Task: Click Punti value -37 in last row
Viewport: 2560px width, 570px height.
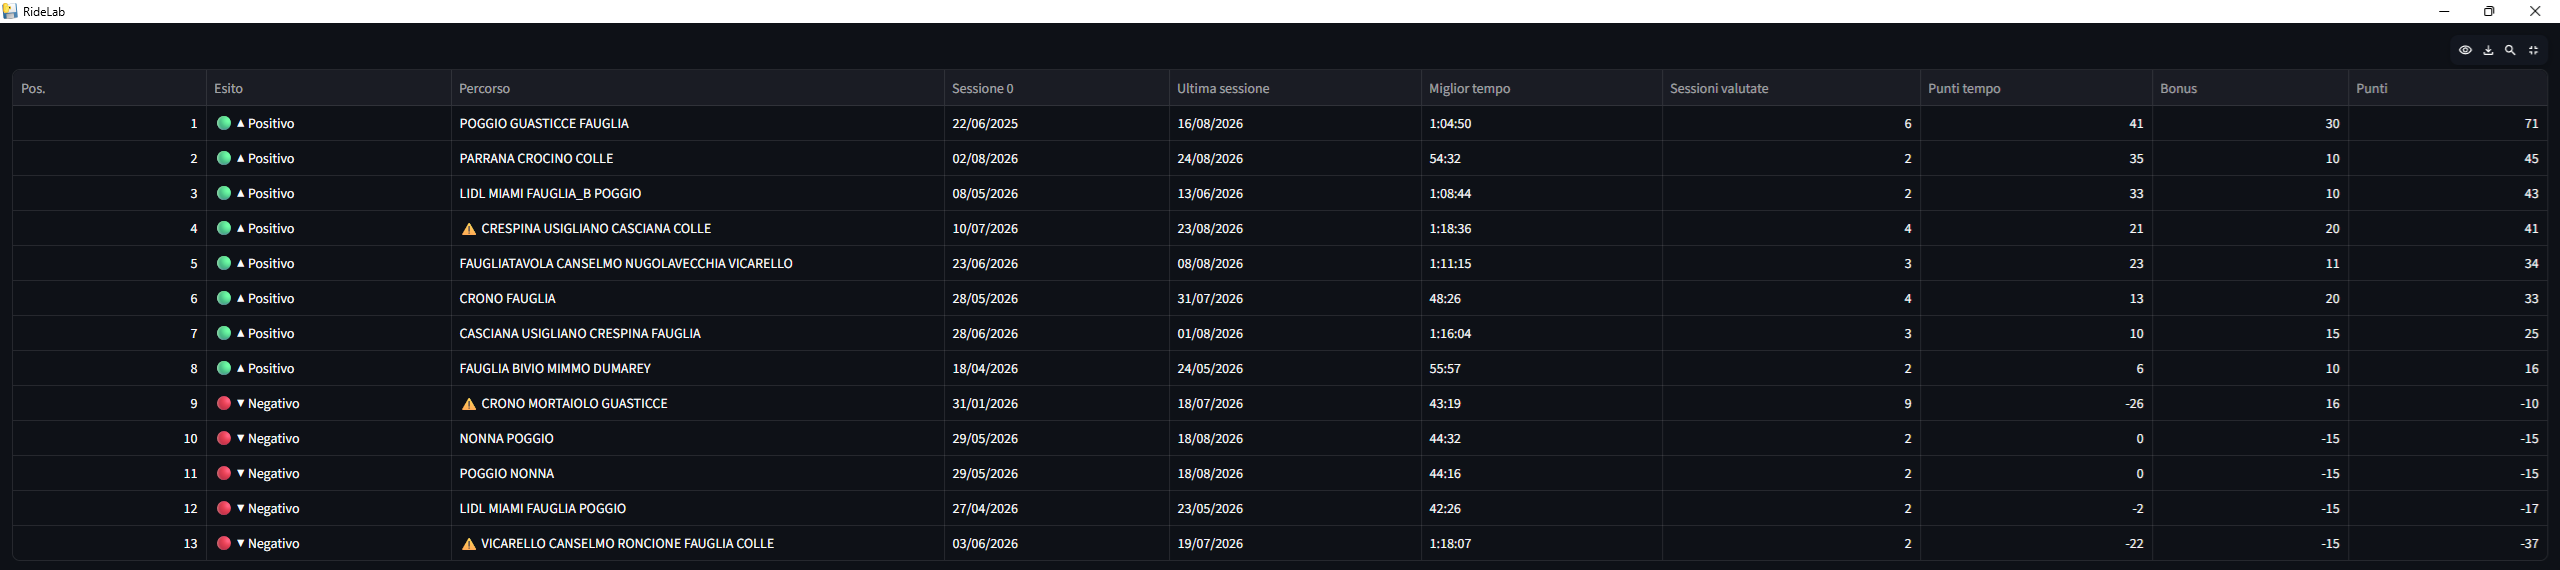Action: pos(2529,543)
